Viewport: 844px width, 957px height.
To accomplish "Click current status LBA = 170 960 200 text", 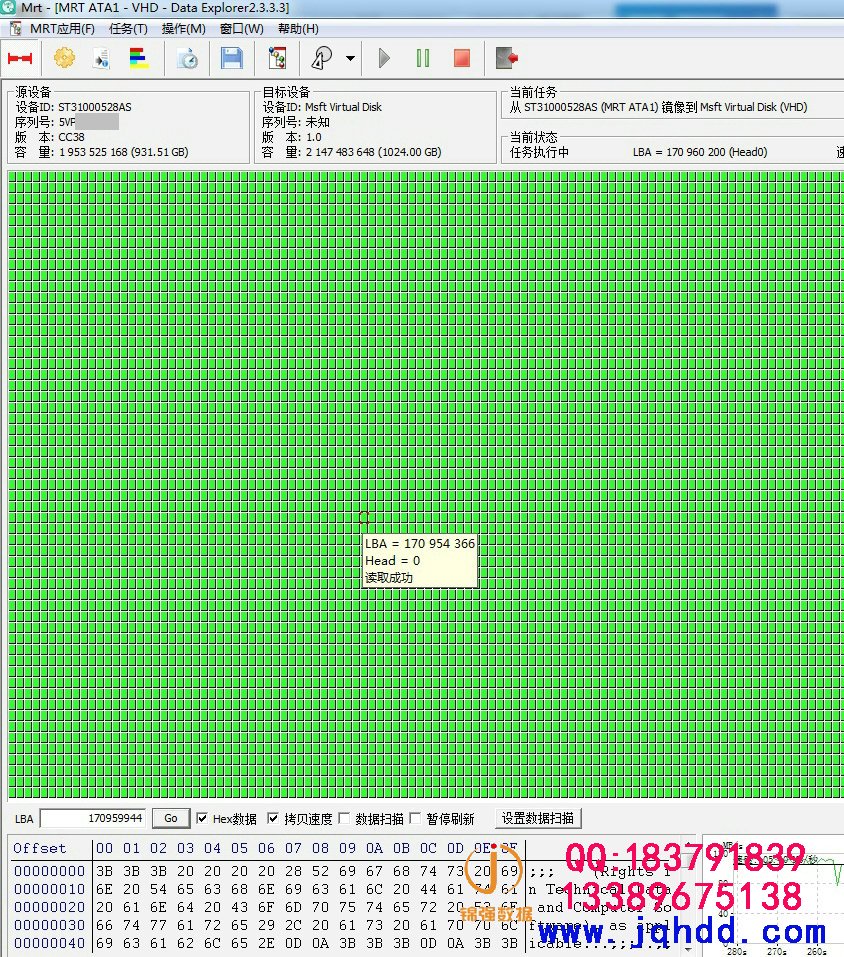I will [700, 152].
